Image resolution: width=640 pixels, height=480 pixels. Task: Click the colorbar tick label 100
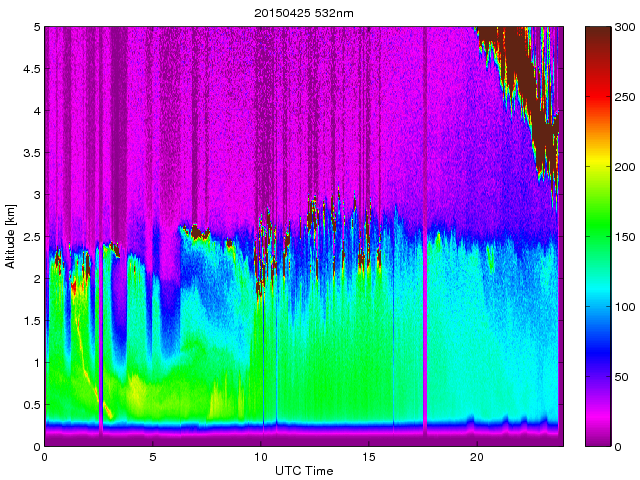tap(625, 307)
